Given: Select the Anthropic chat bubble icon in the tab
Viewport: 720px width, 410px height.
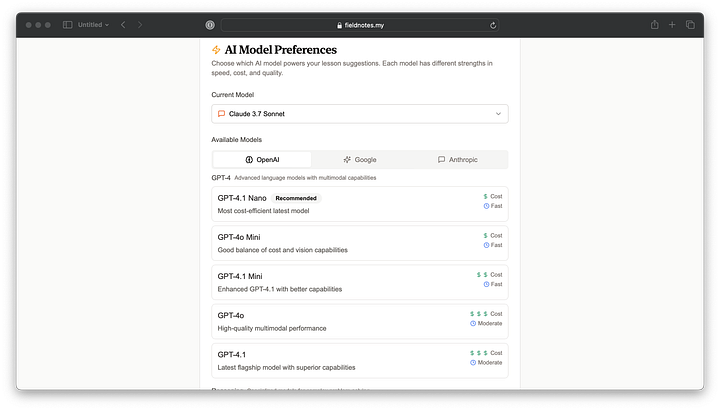Looking at the screenshot, I should coord(441,160).
